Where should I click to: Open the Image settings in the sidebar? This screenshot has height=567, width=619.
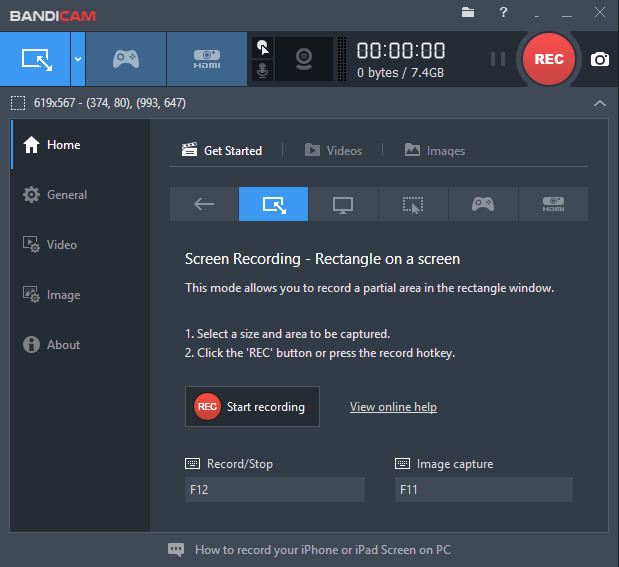(x=80, y=295)
